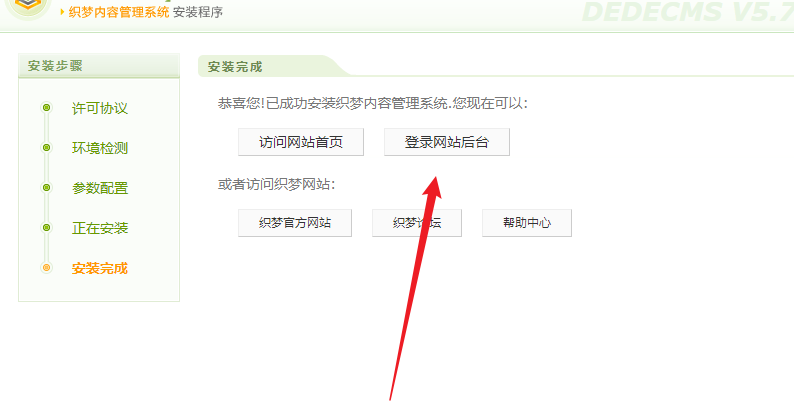Click the green bullet beside 许可协议
The image size is (794, 409).
(x=47, y=107)
